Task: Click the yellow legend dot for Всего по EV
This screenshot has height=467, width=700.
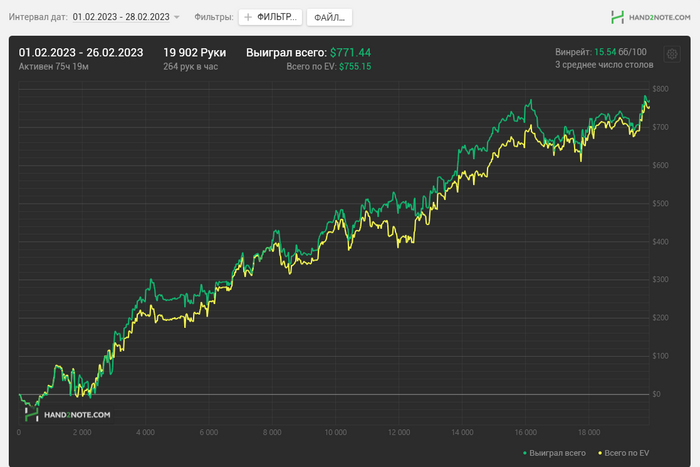Action: click(x=600, y=453)
